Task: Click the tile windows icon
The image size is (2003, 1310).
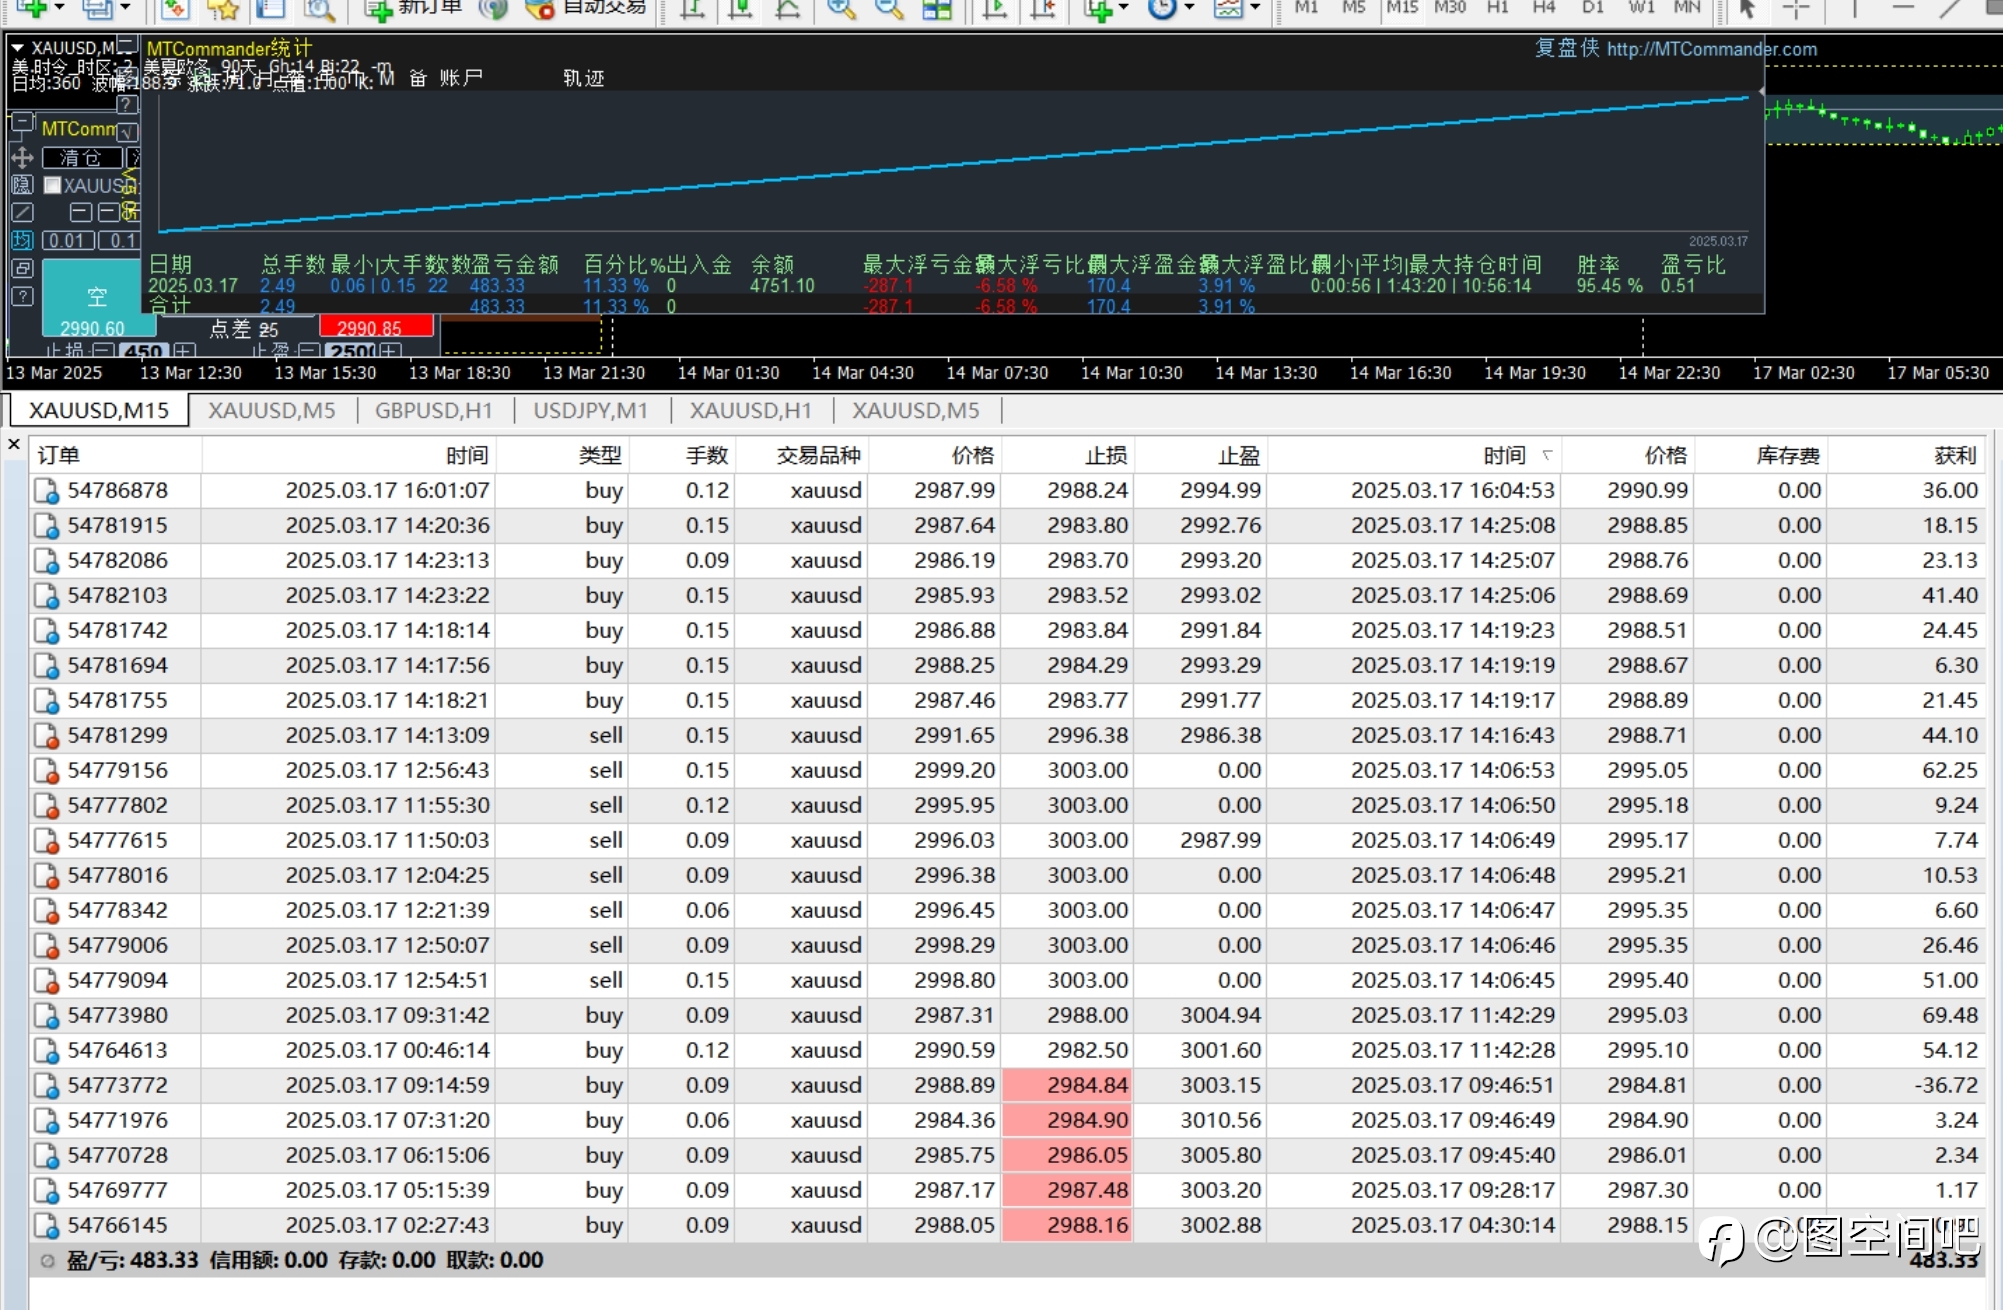Action: (937, 9)
